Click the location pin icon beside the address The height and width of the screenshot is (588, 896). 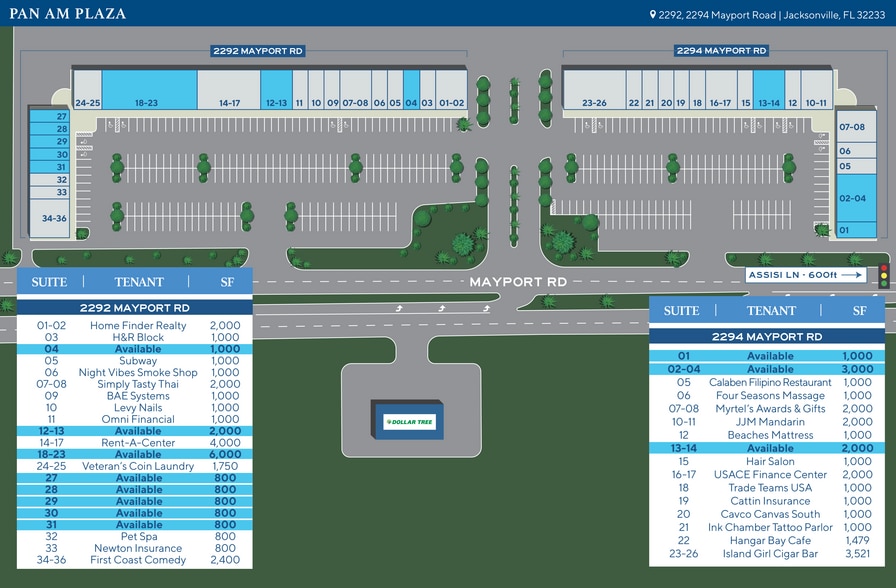[x=653, y=14]
